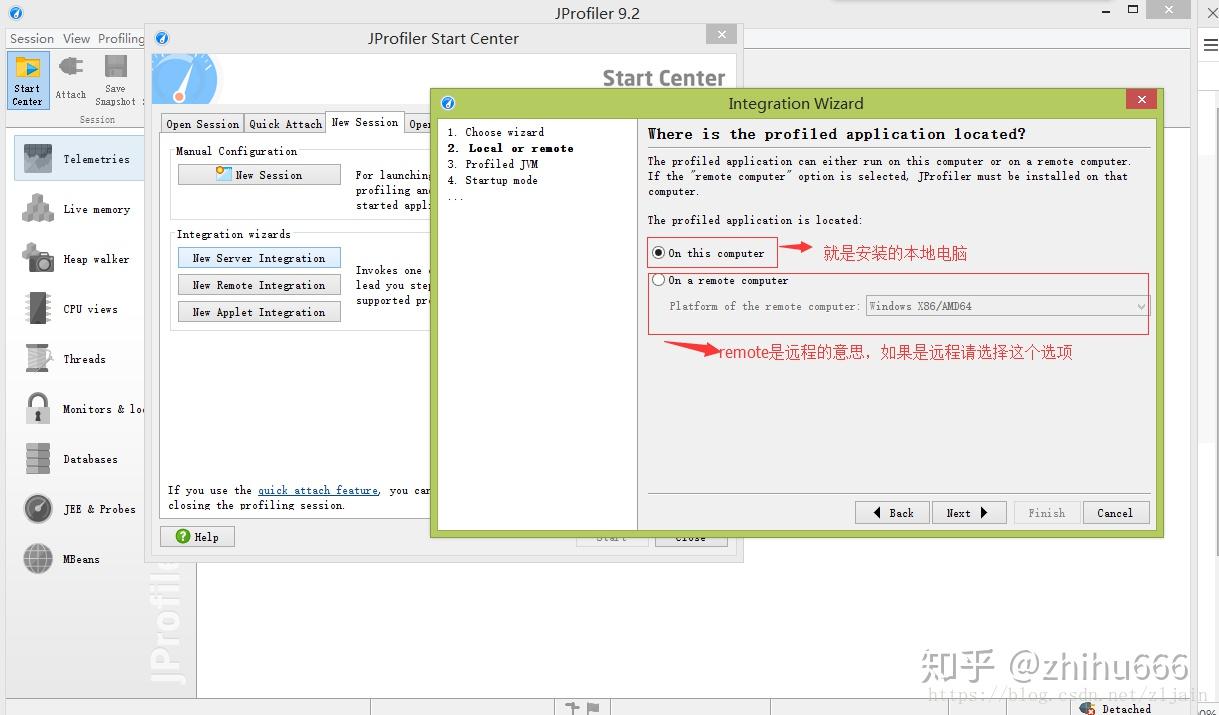
Task: Open the remote computer platform dropdown
Action: [x=1139, y=306]
